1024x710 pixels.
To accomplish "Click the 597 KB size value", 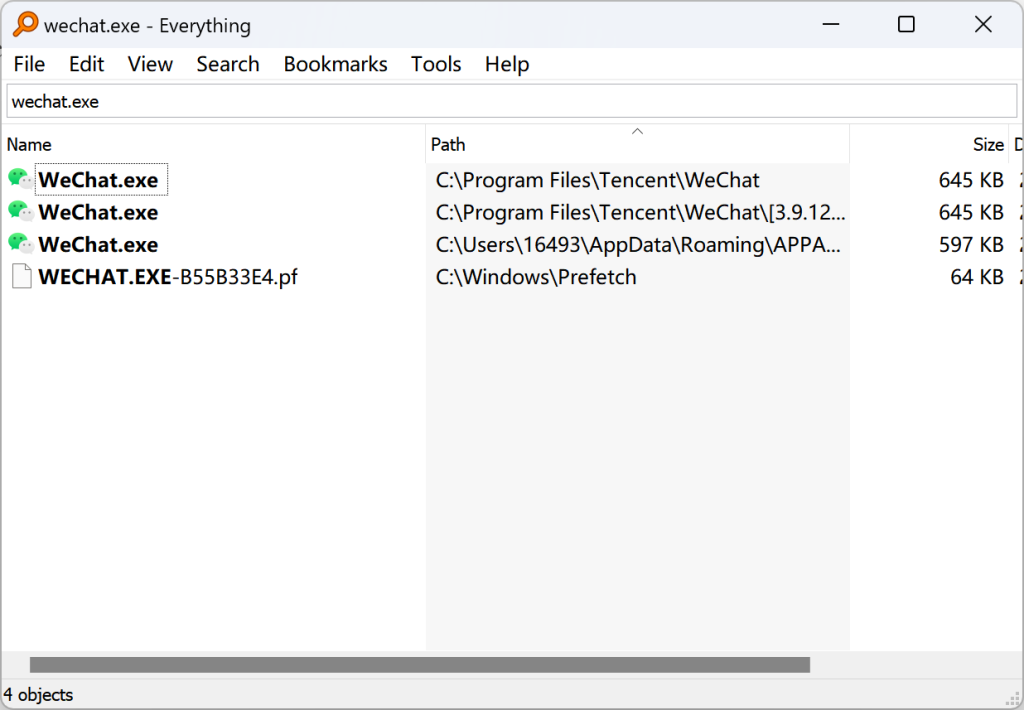I will 971,245.
